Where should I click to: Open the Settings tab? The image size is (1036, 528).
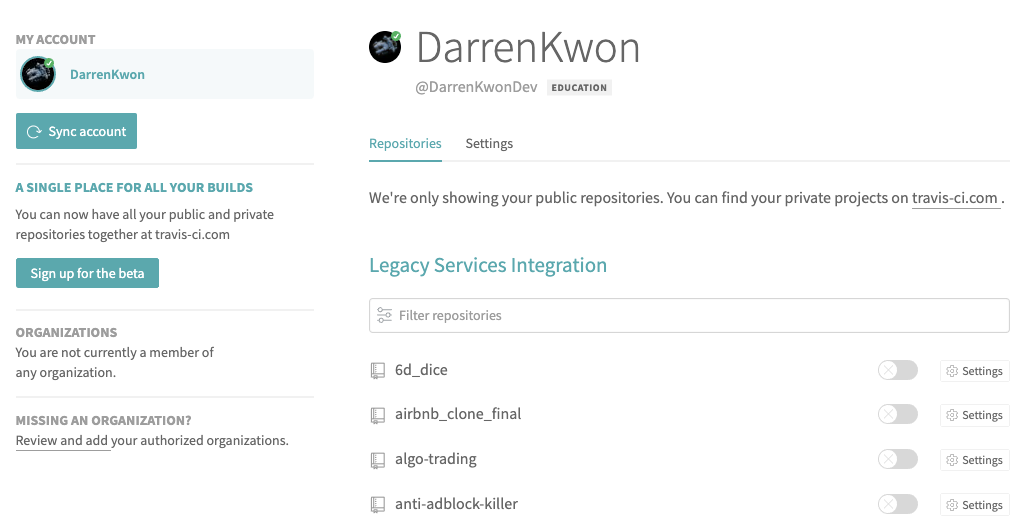coord(489,143)
